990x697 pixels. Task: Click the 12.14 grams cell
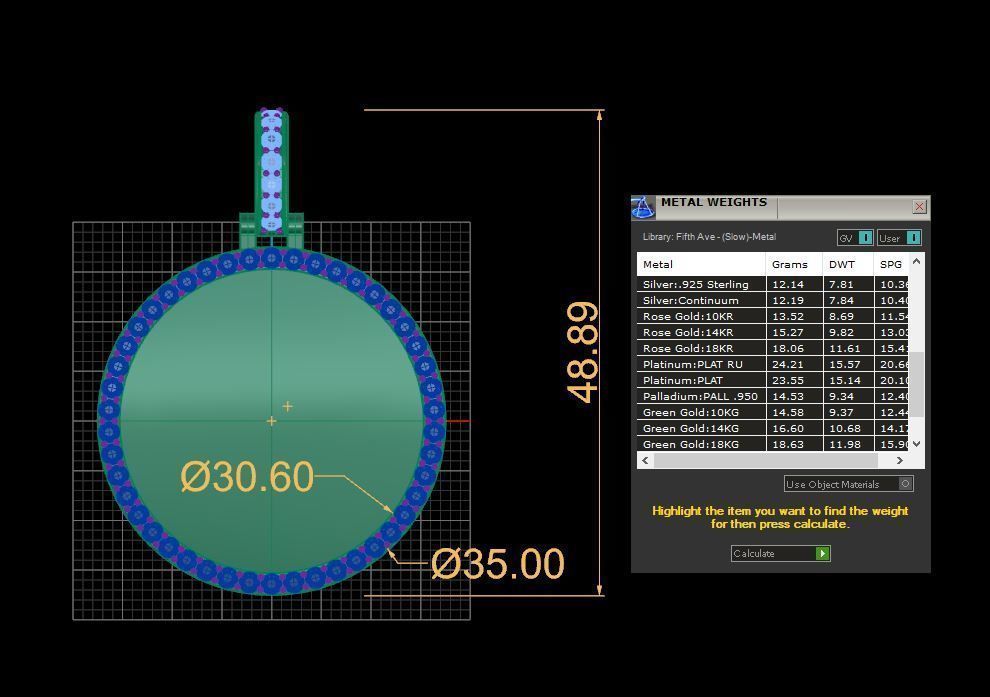(794, 284)
